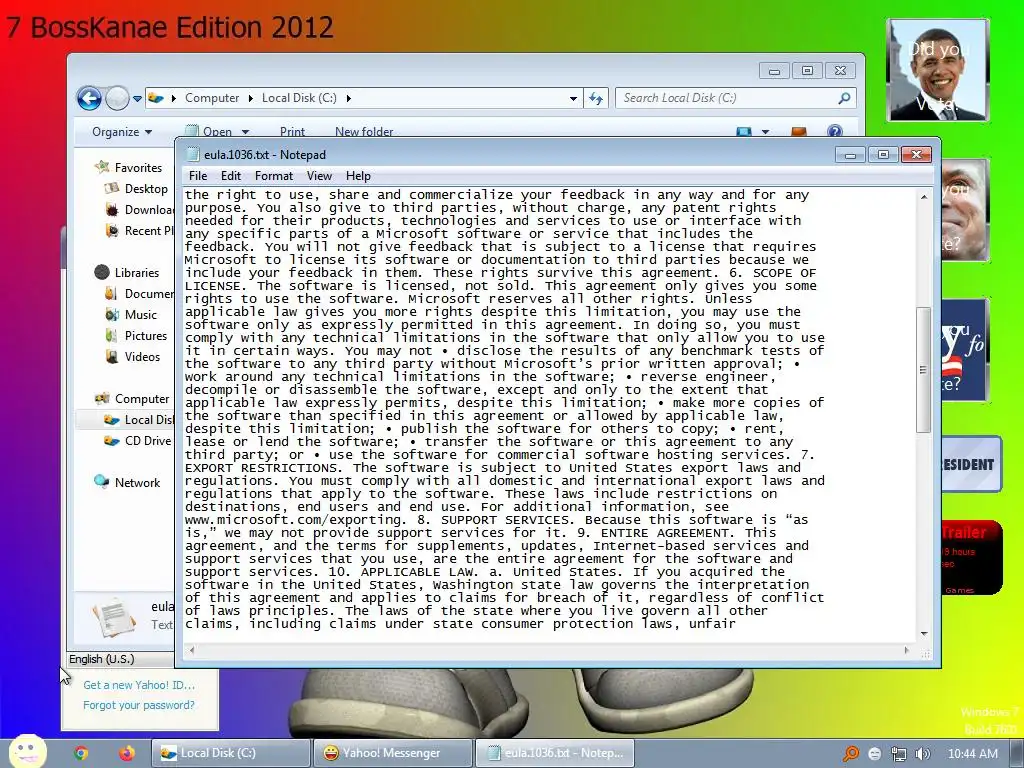Select Computer in the address breadcrumb

tap(212, 98)
